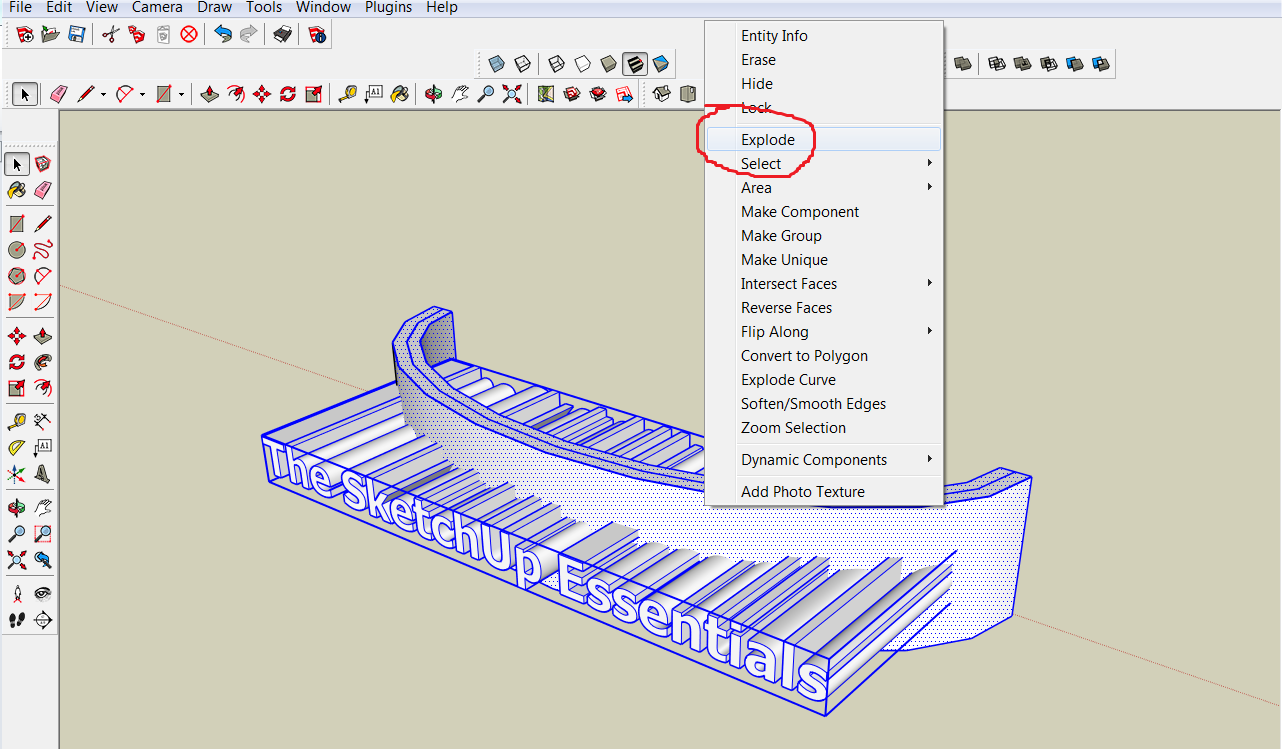Open dropdown arrow beside the Rectangle tool

tap(181, 94)
